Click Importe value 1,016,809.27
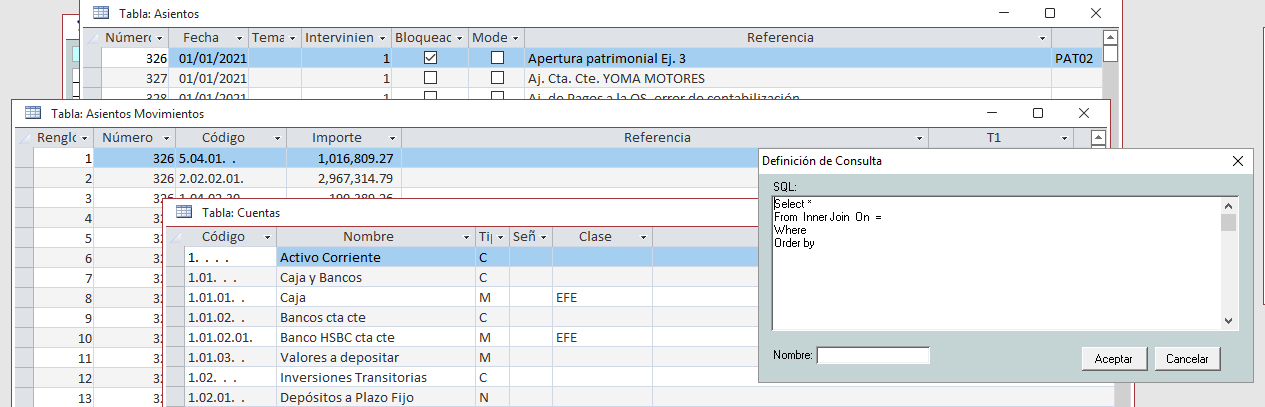This screenshot has width=1265, height=407. click(343, 158)
